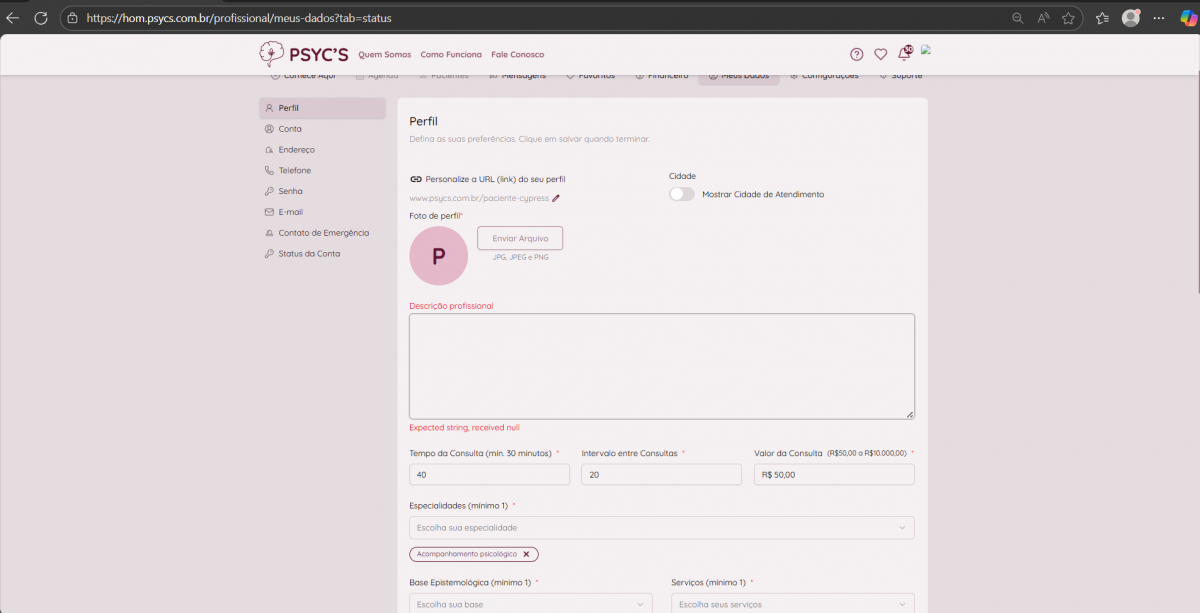The image size is (1200, 613).
Task: Click the browser favorites star icon
Action: (1068, 18)
